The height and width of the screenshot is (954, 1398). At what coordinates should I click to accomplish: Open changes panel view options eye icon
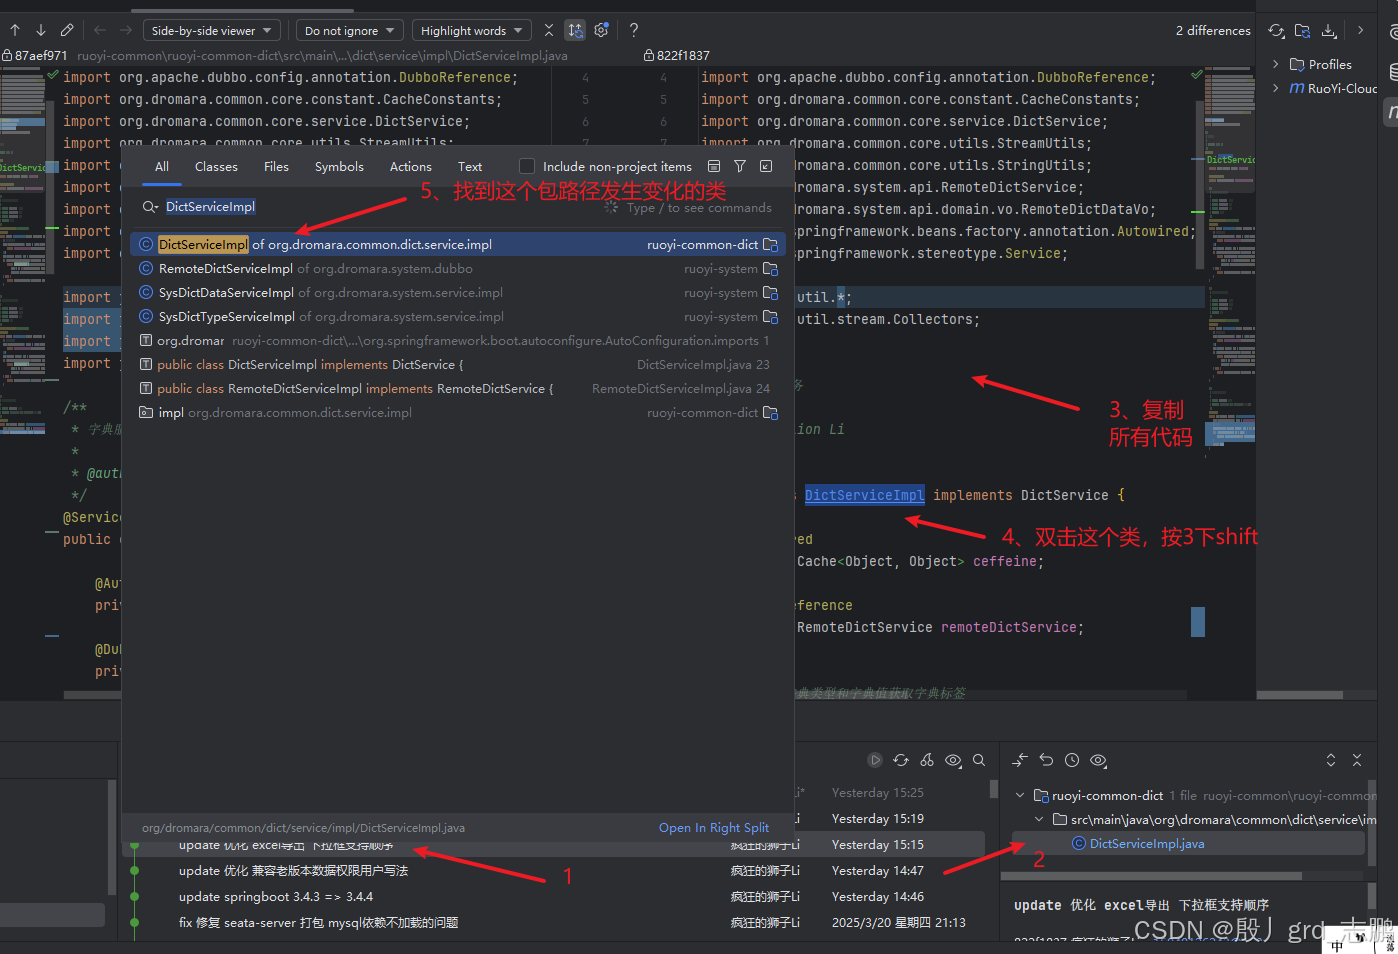pos(1098,760)
